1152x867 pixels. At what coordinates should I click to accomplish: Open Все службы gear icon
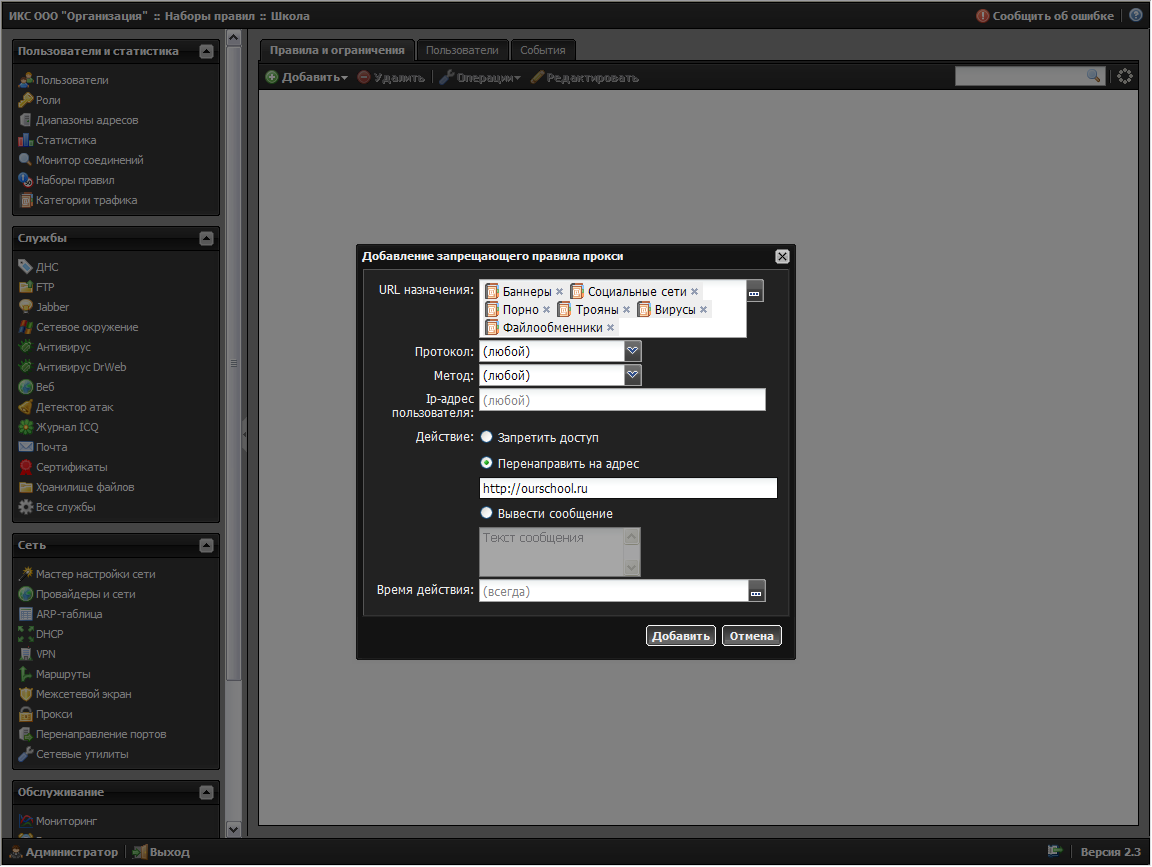tap(26, 507)
